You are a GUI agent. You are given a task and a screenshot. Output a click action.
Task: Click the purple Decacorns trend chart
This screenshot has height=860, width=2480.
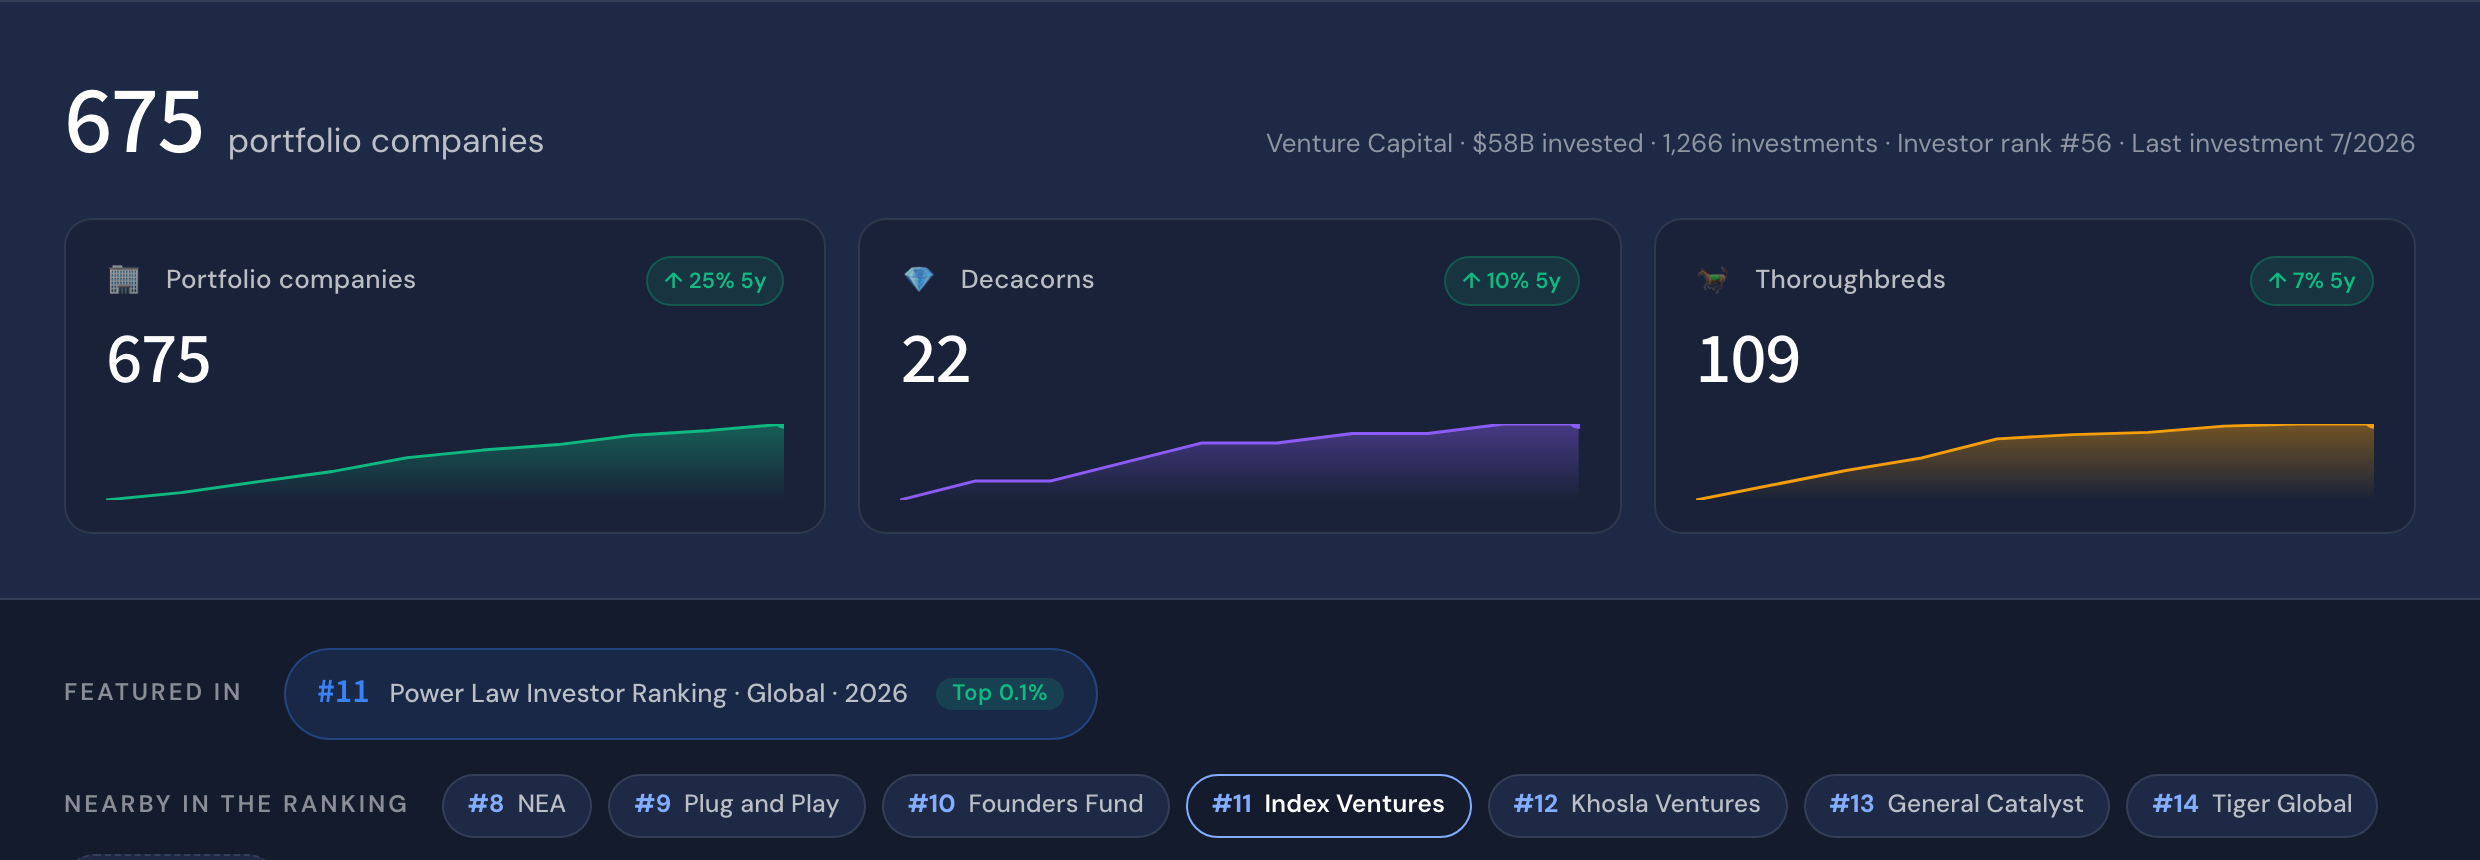click(1240, 462)
